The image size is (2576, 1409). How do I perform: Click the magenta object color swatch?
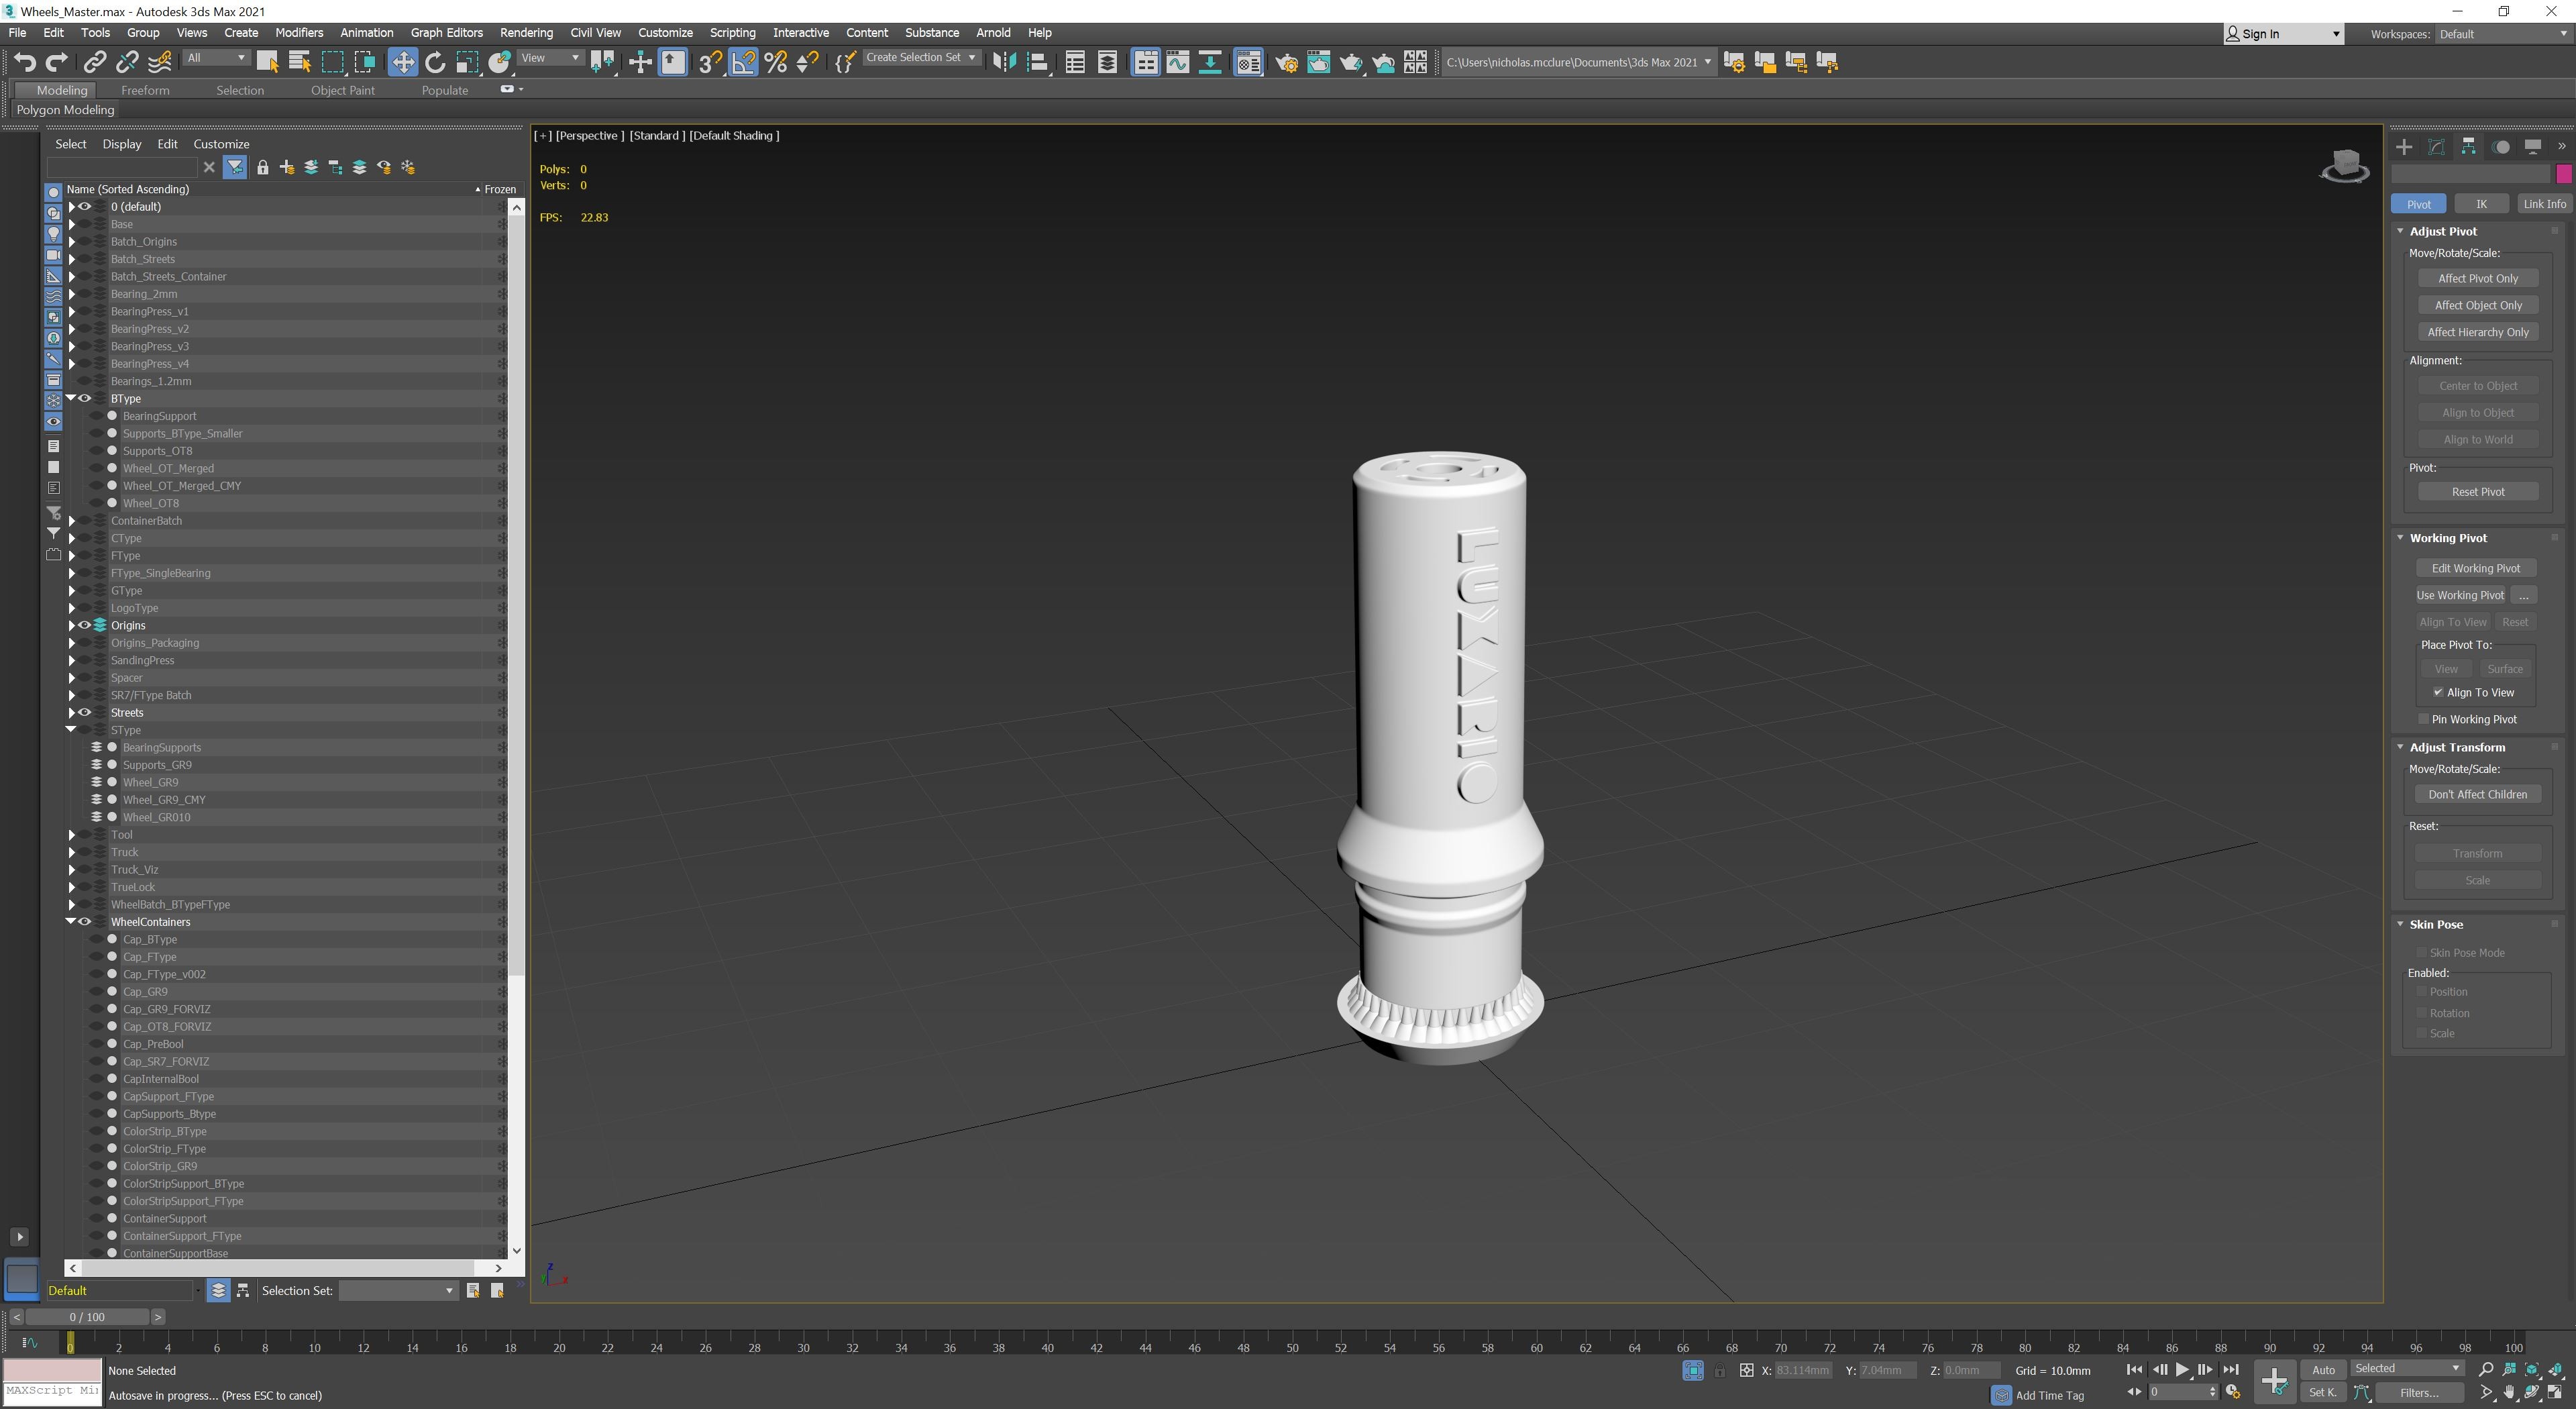point(2564,174)
